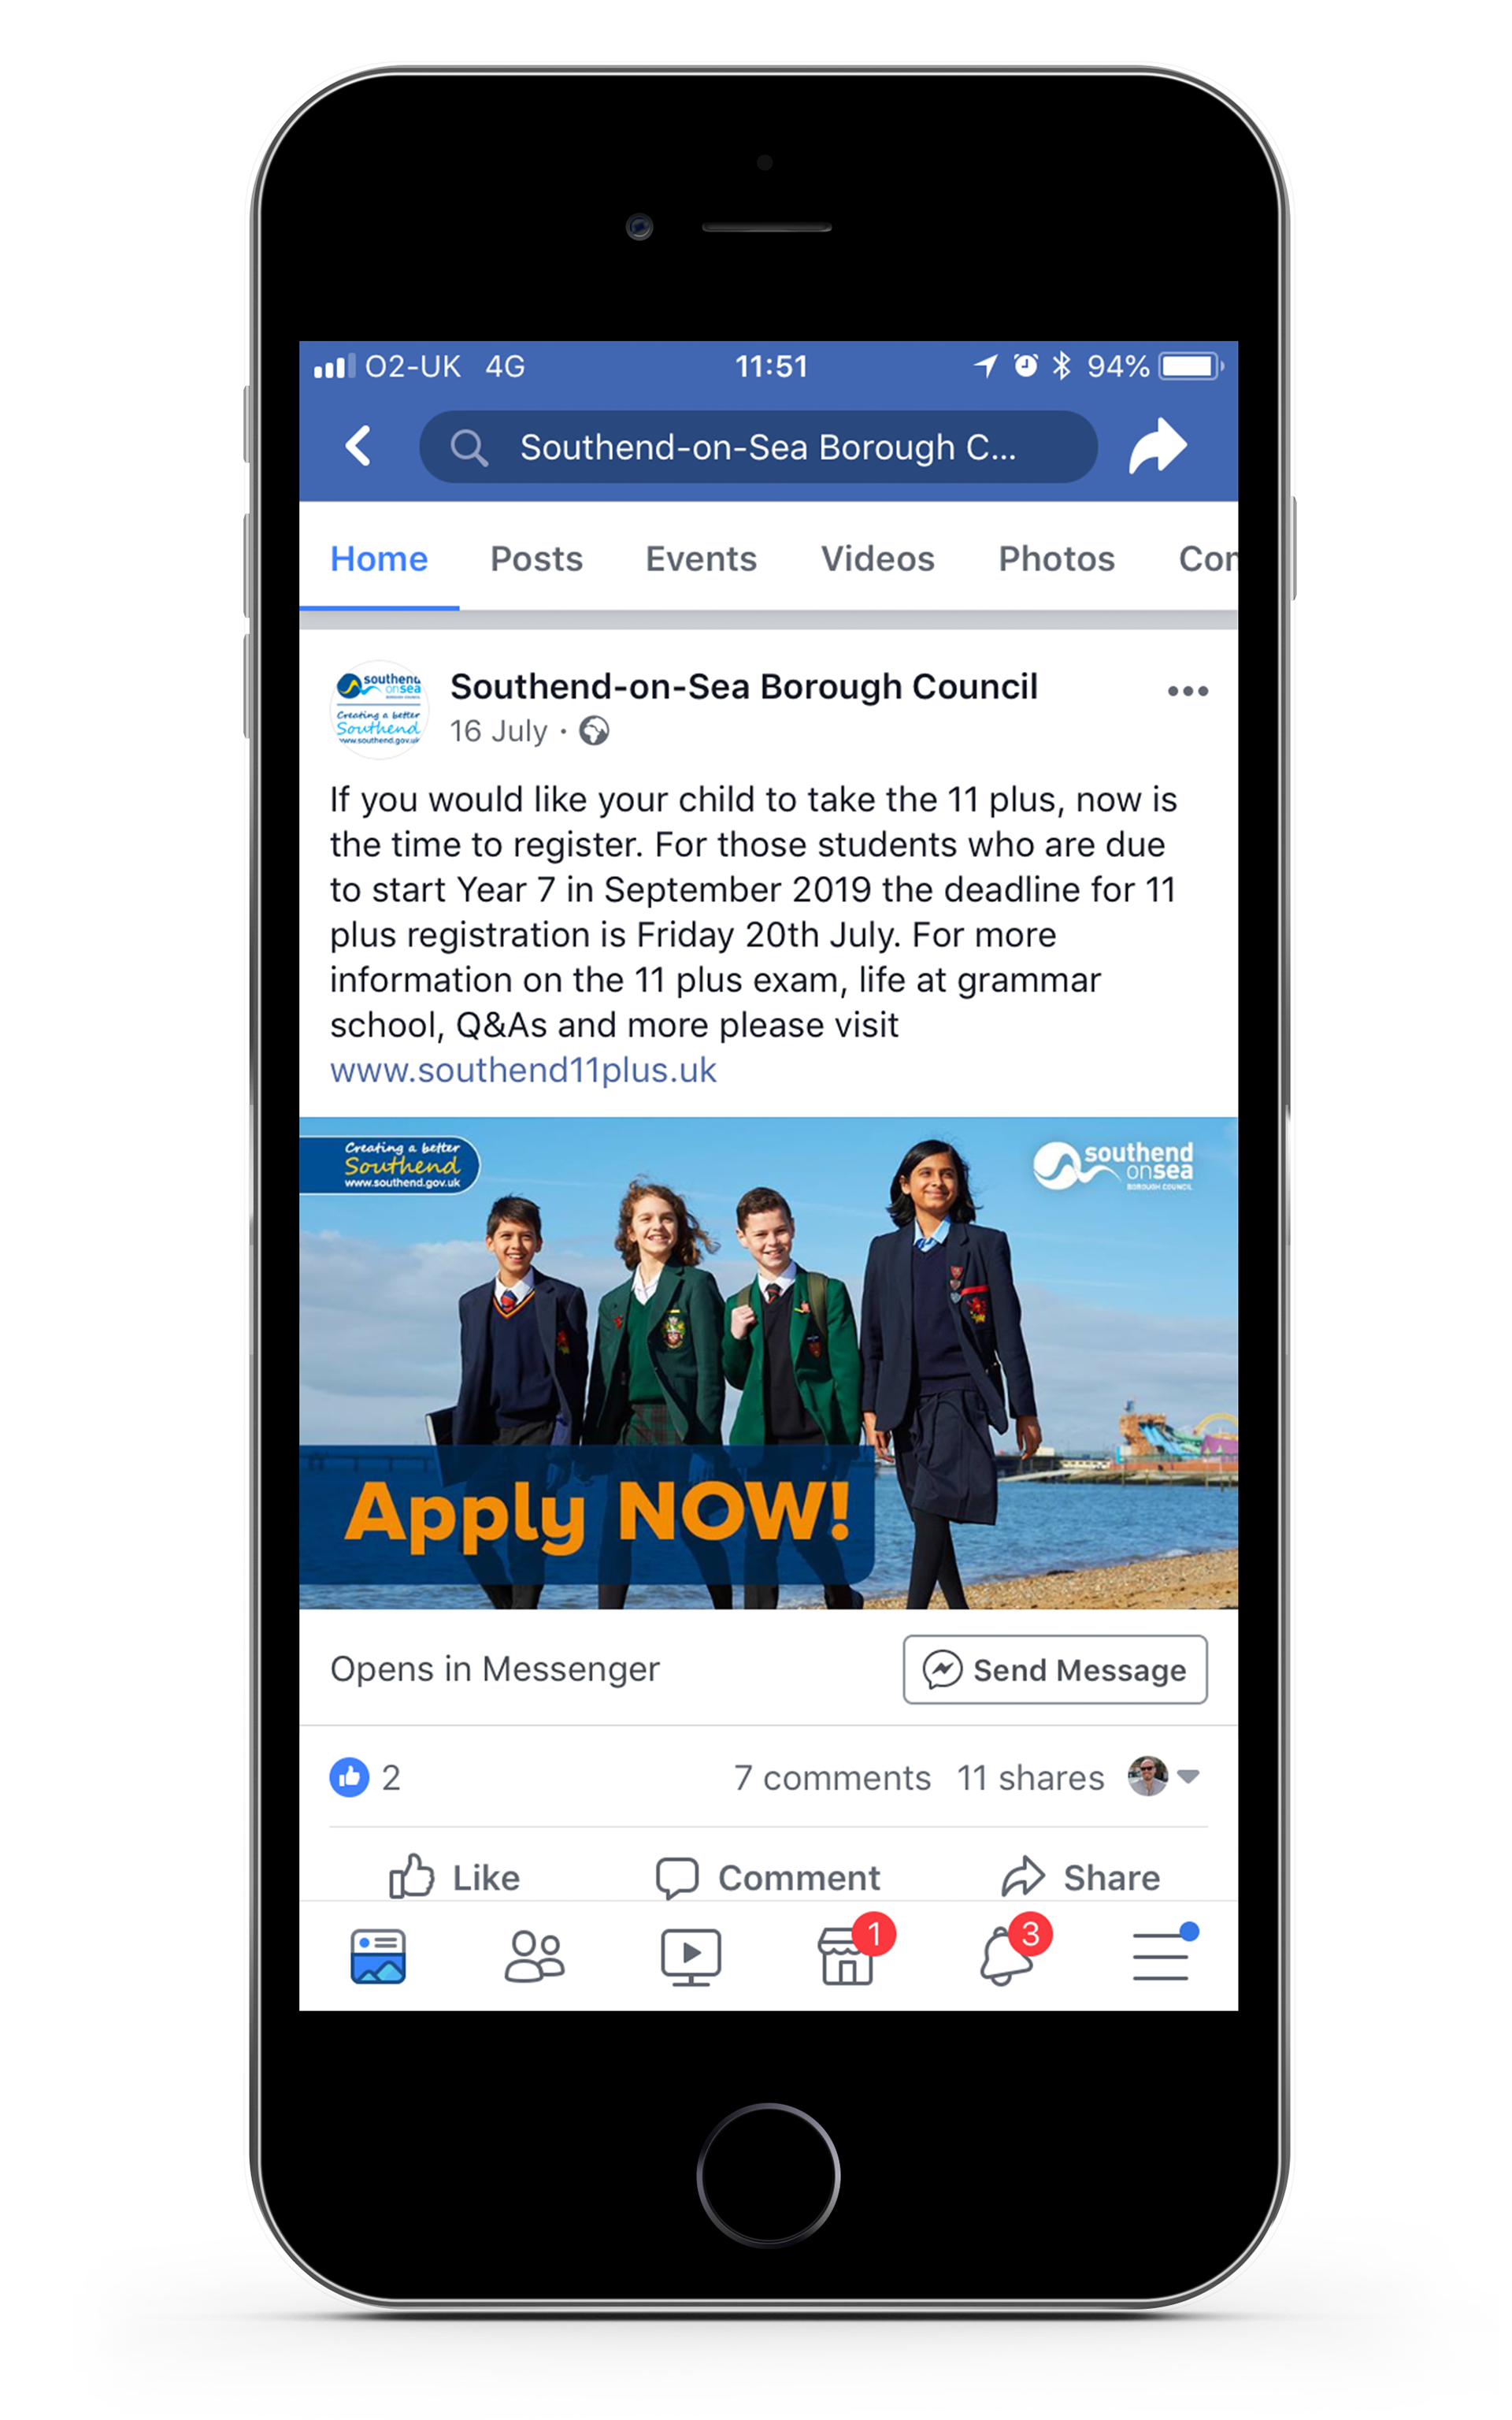
Task: Switch to the Events tab
Action: (700, 558)
